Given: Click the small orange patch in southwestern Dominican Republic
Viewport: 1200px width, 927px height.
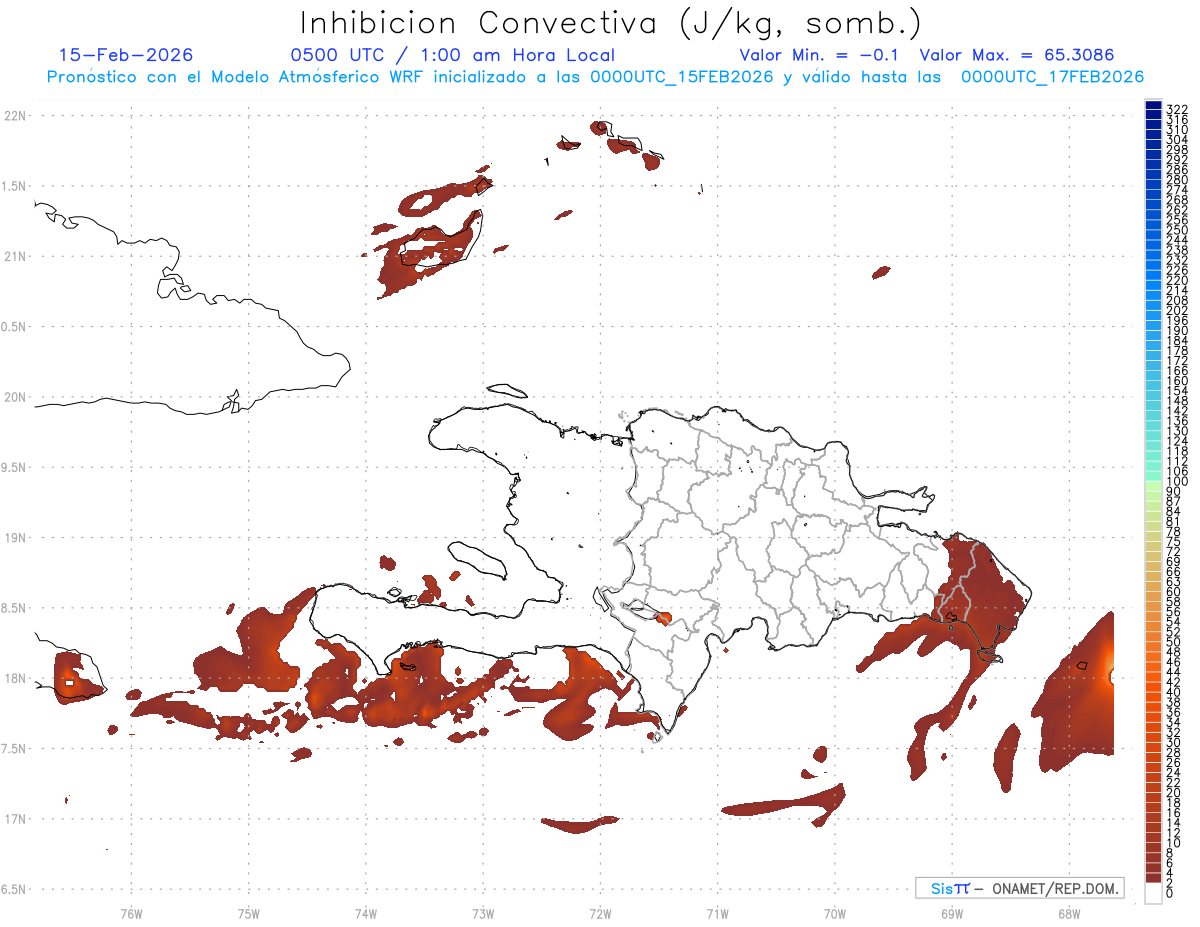Looking at the screenshot, I should [664, 617].
